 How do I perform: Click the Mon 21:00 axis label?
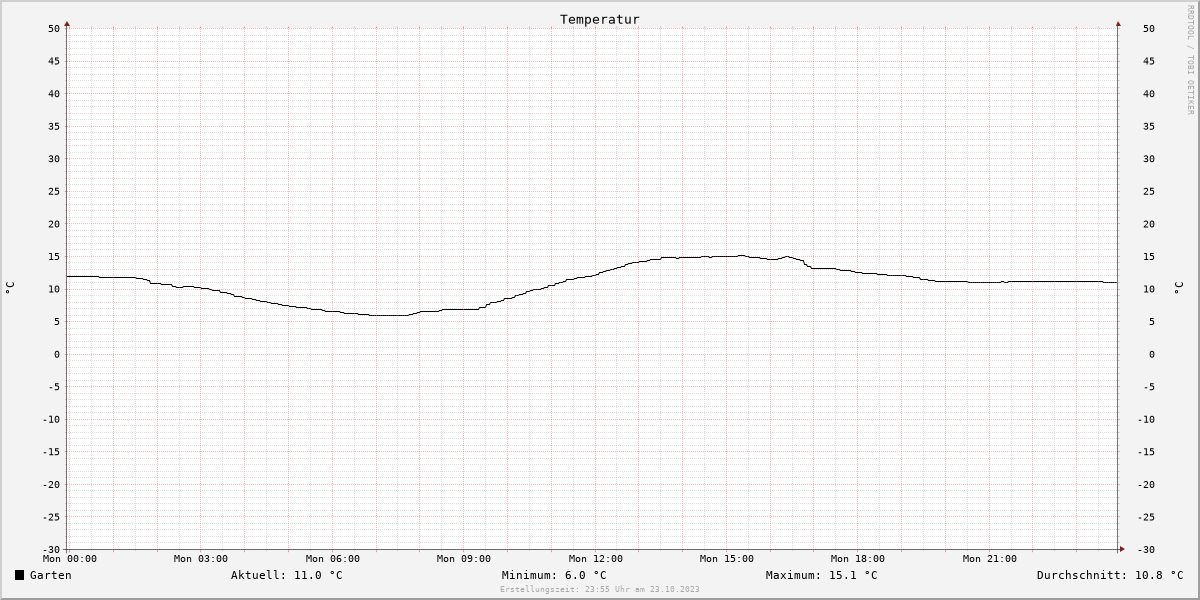tap(990, 559)
